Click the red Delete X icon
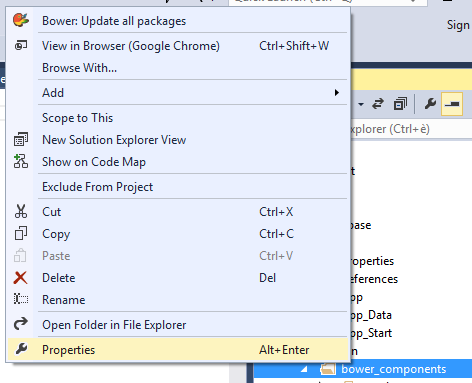The height and width of the screenshot is (383, 472). (x=21, y=277)
